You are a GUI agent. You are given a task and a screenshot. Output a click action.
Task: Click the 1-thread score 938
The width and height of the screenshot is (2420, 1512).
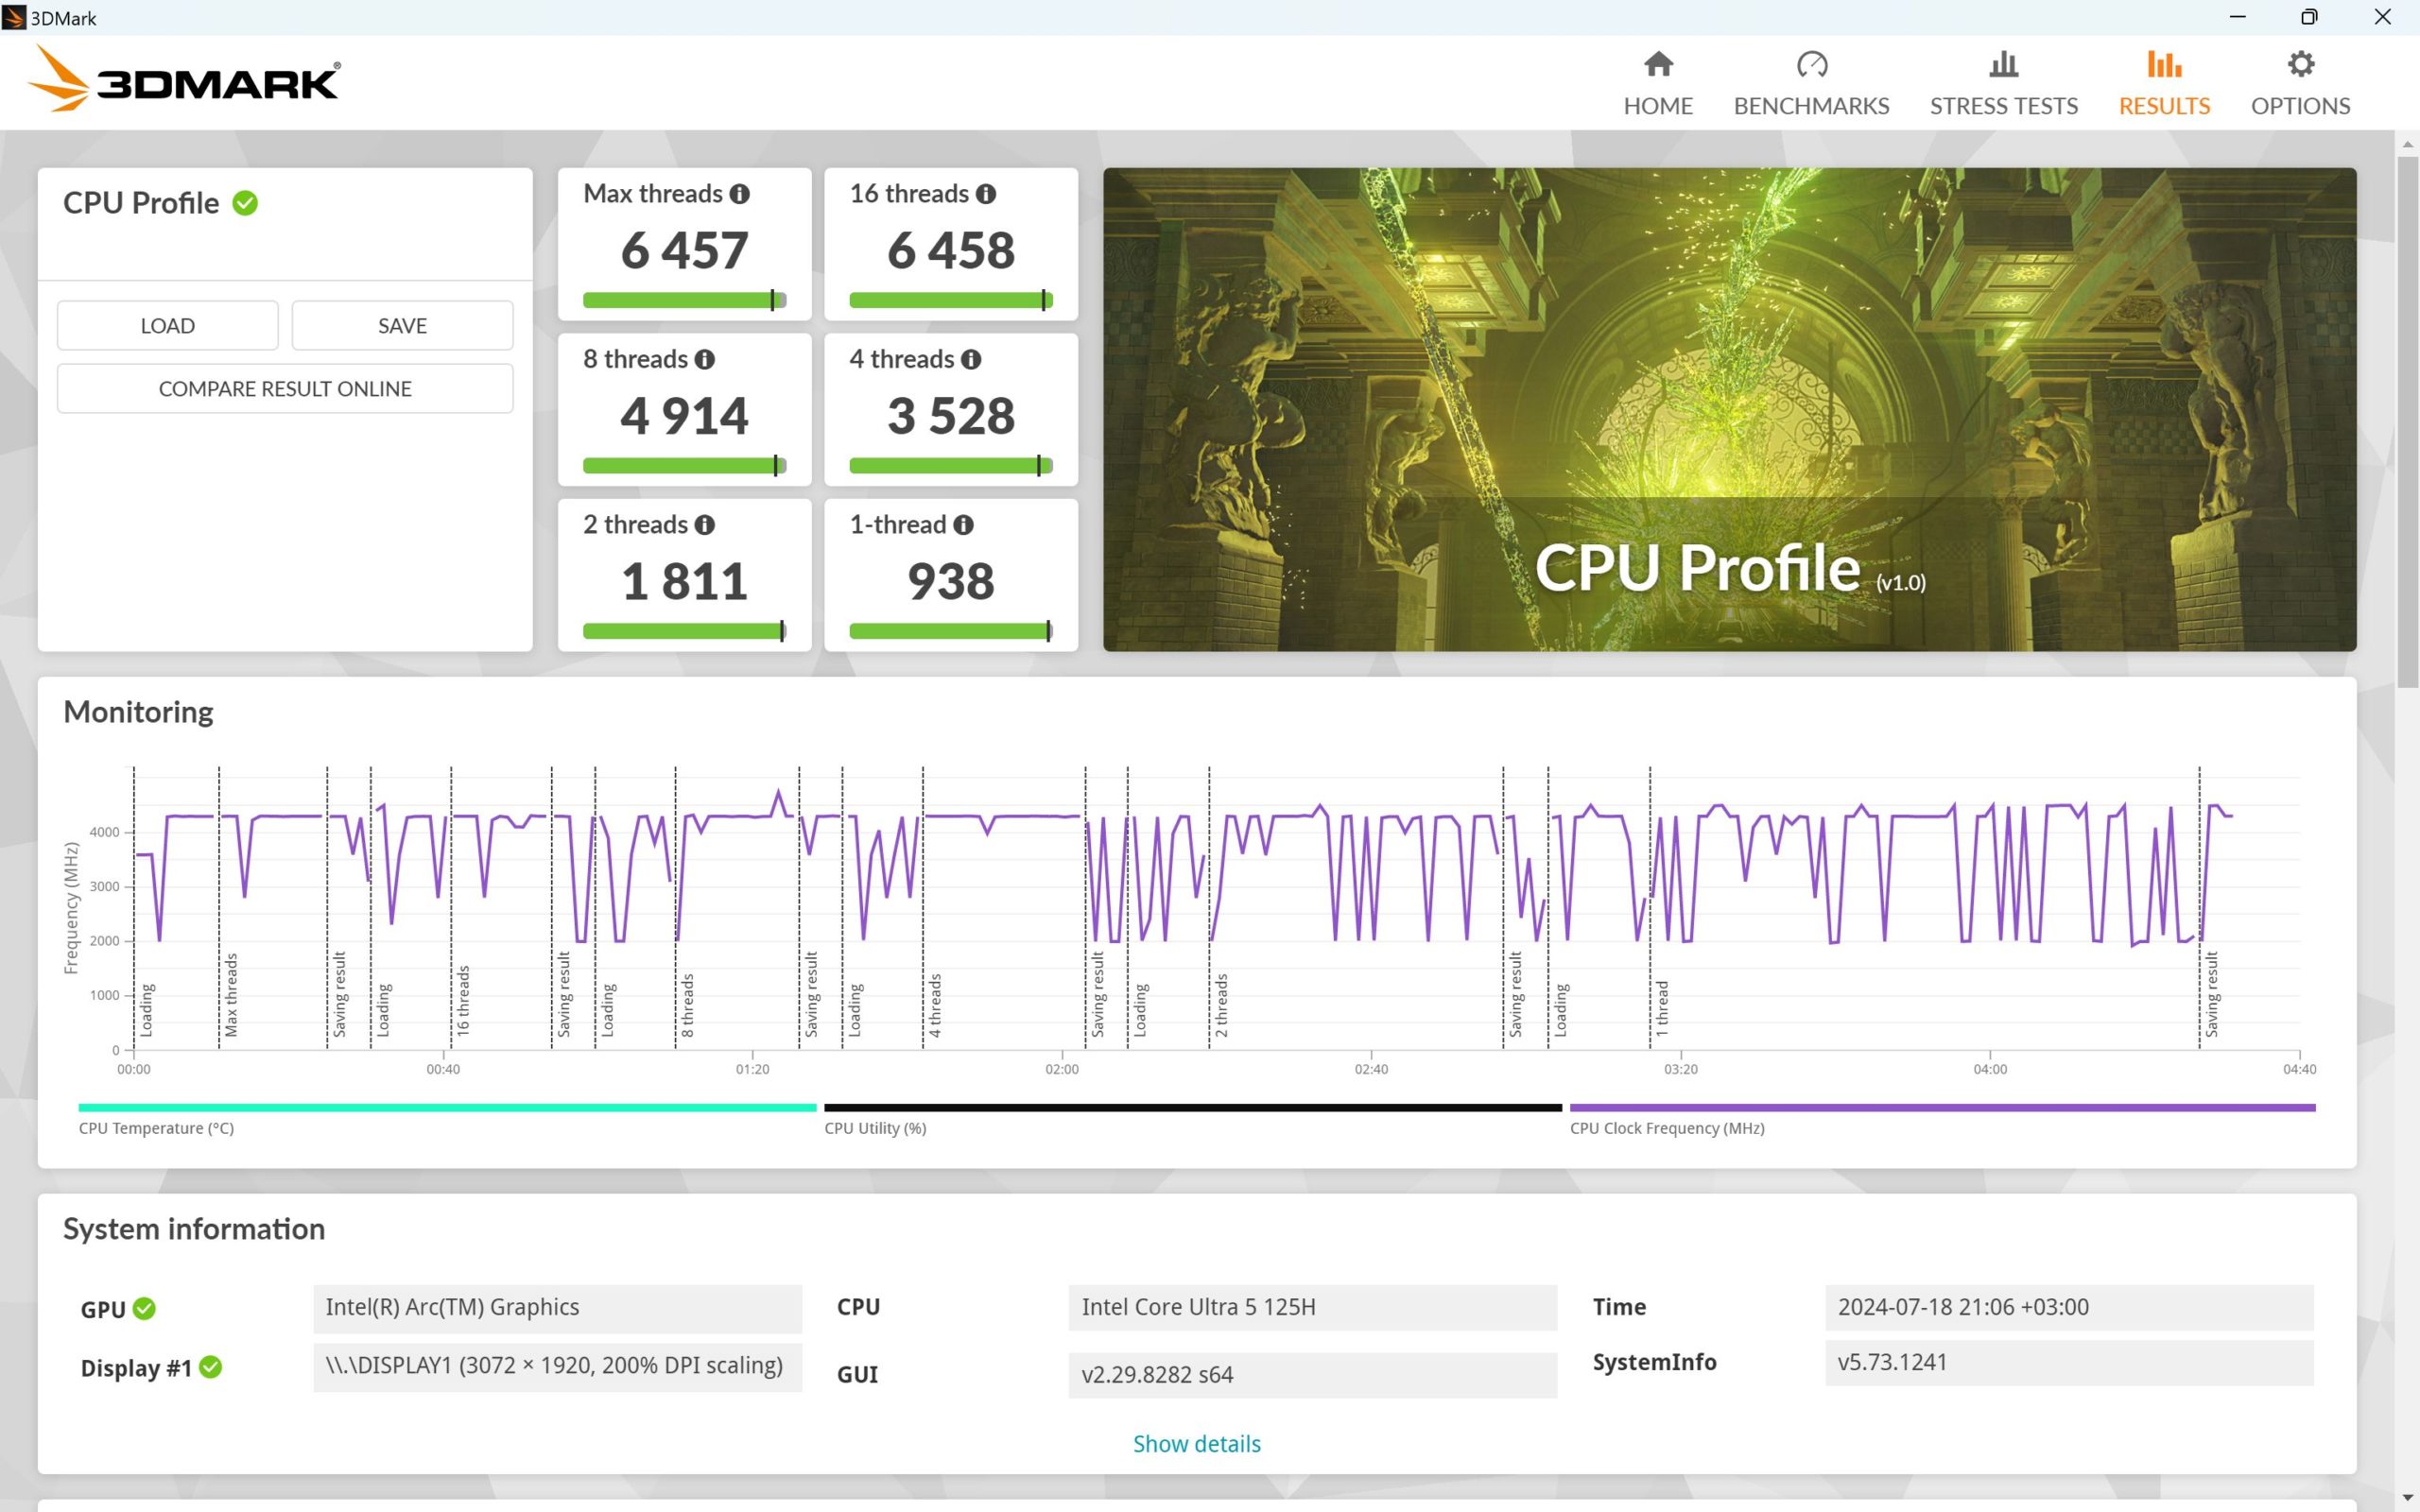(950, 582)
